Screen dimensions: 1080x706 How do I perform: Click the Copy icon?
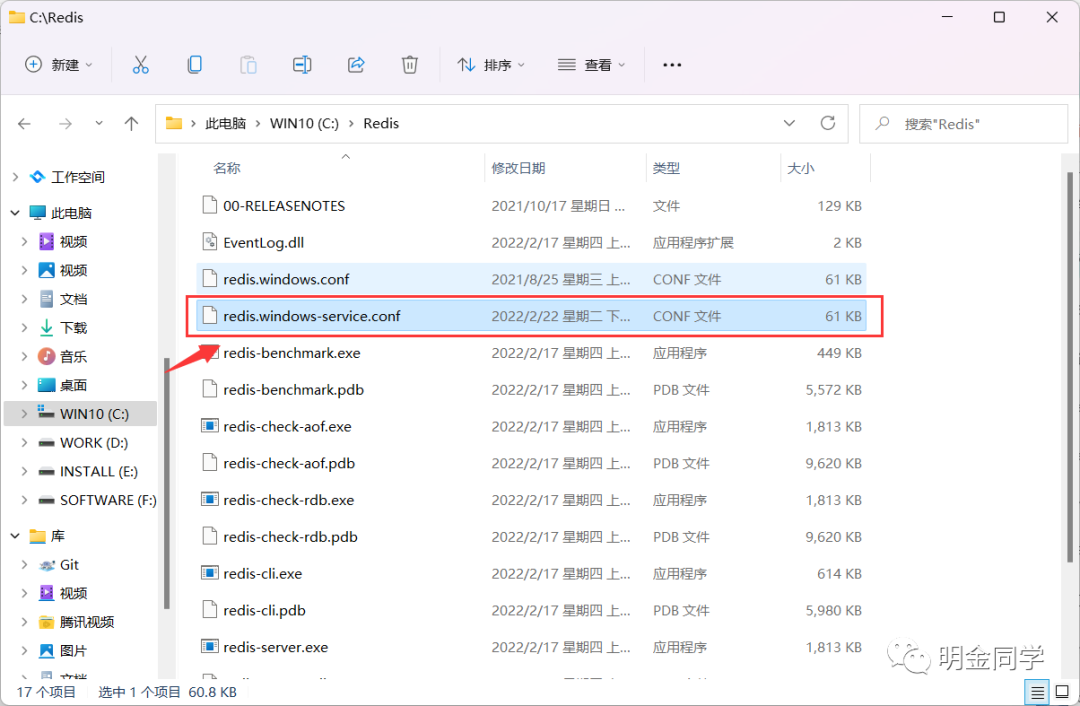coord(194,64)
